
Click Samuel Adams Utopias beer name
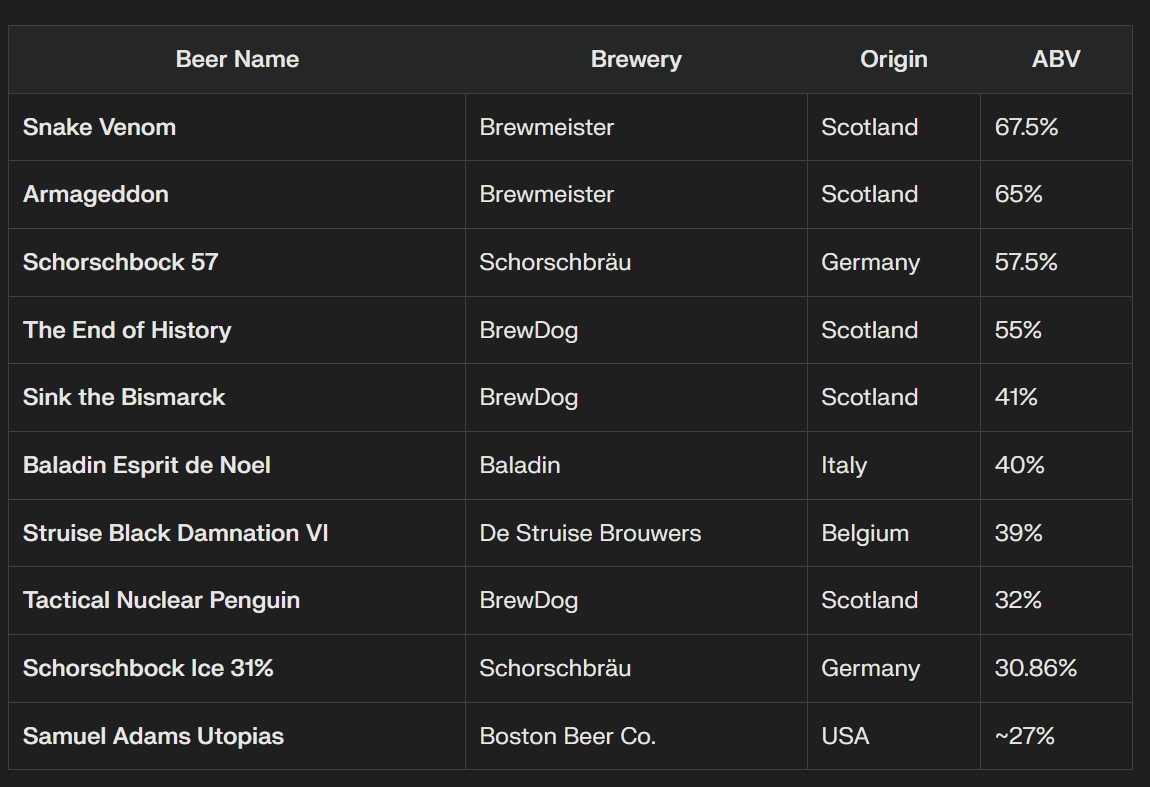coord(153,736)
